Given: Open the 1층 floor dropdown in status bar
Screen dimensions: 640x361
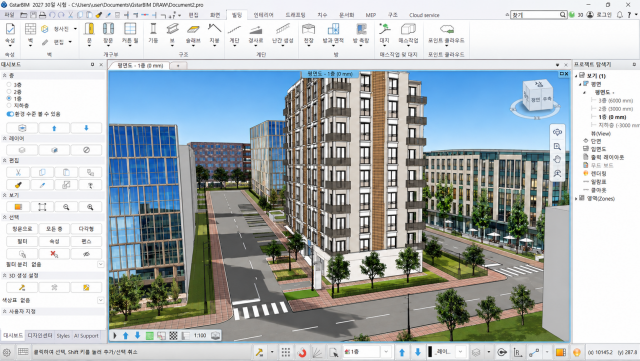Looking at the screenshot, I should coord(386,352).
